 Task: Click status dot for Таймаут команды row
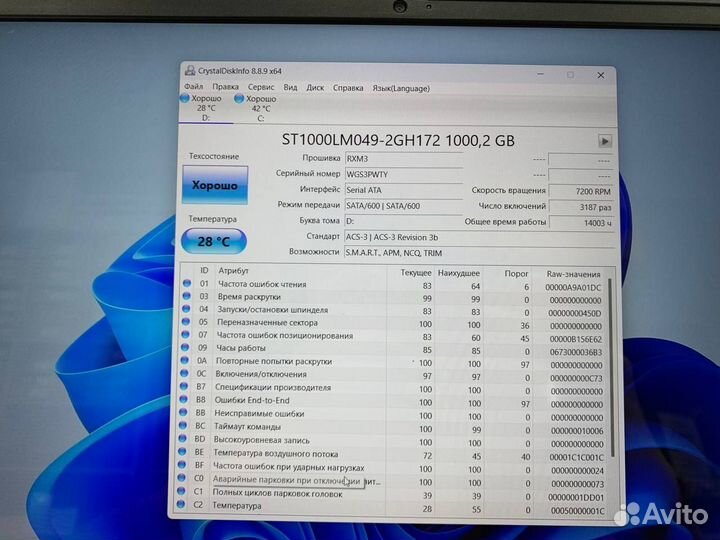(x=182, y=426)
